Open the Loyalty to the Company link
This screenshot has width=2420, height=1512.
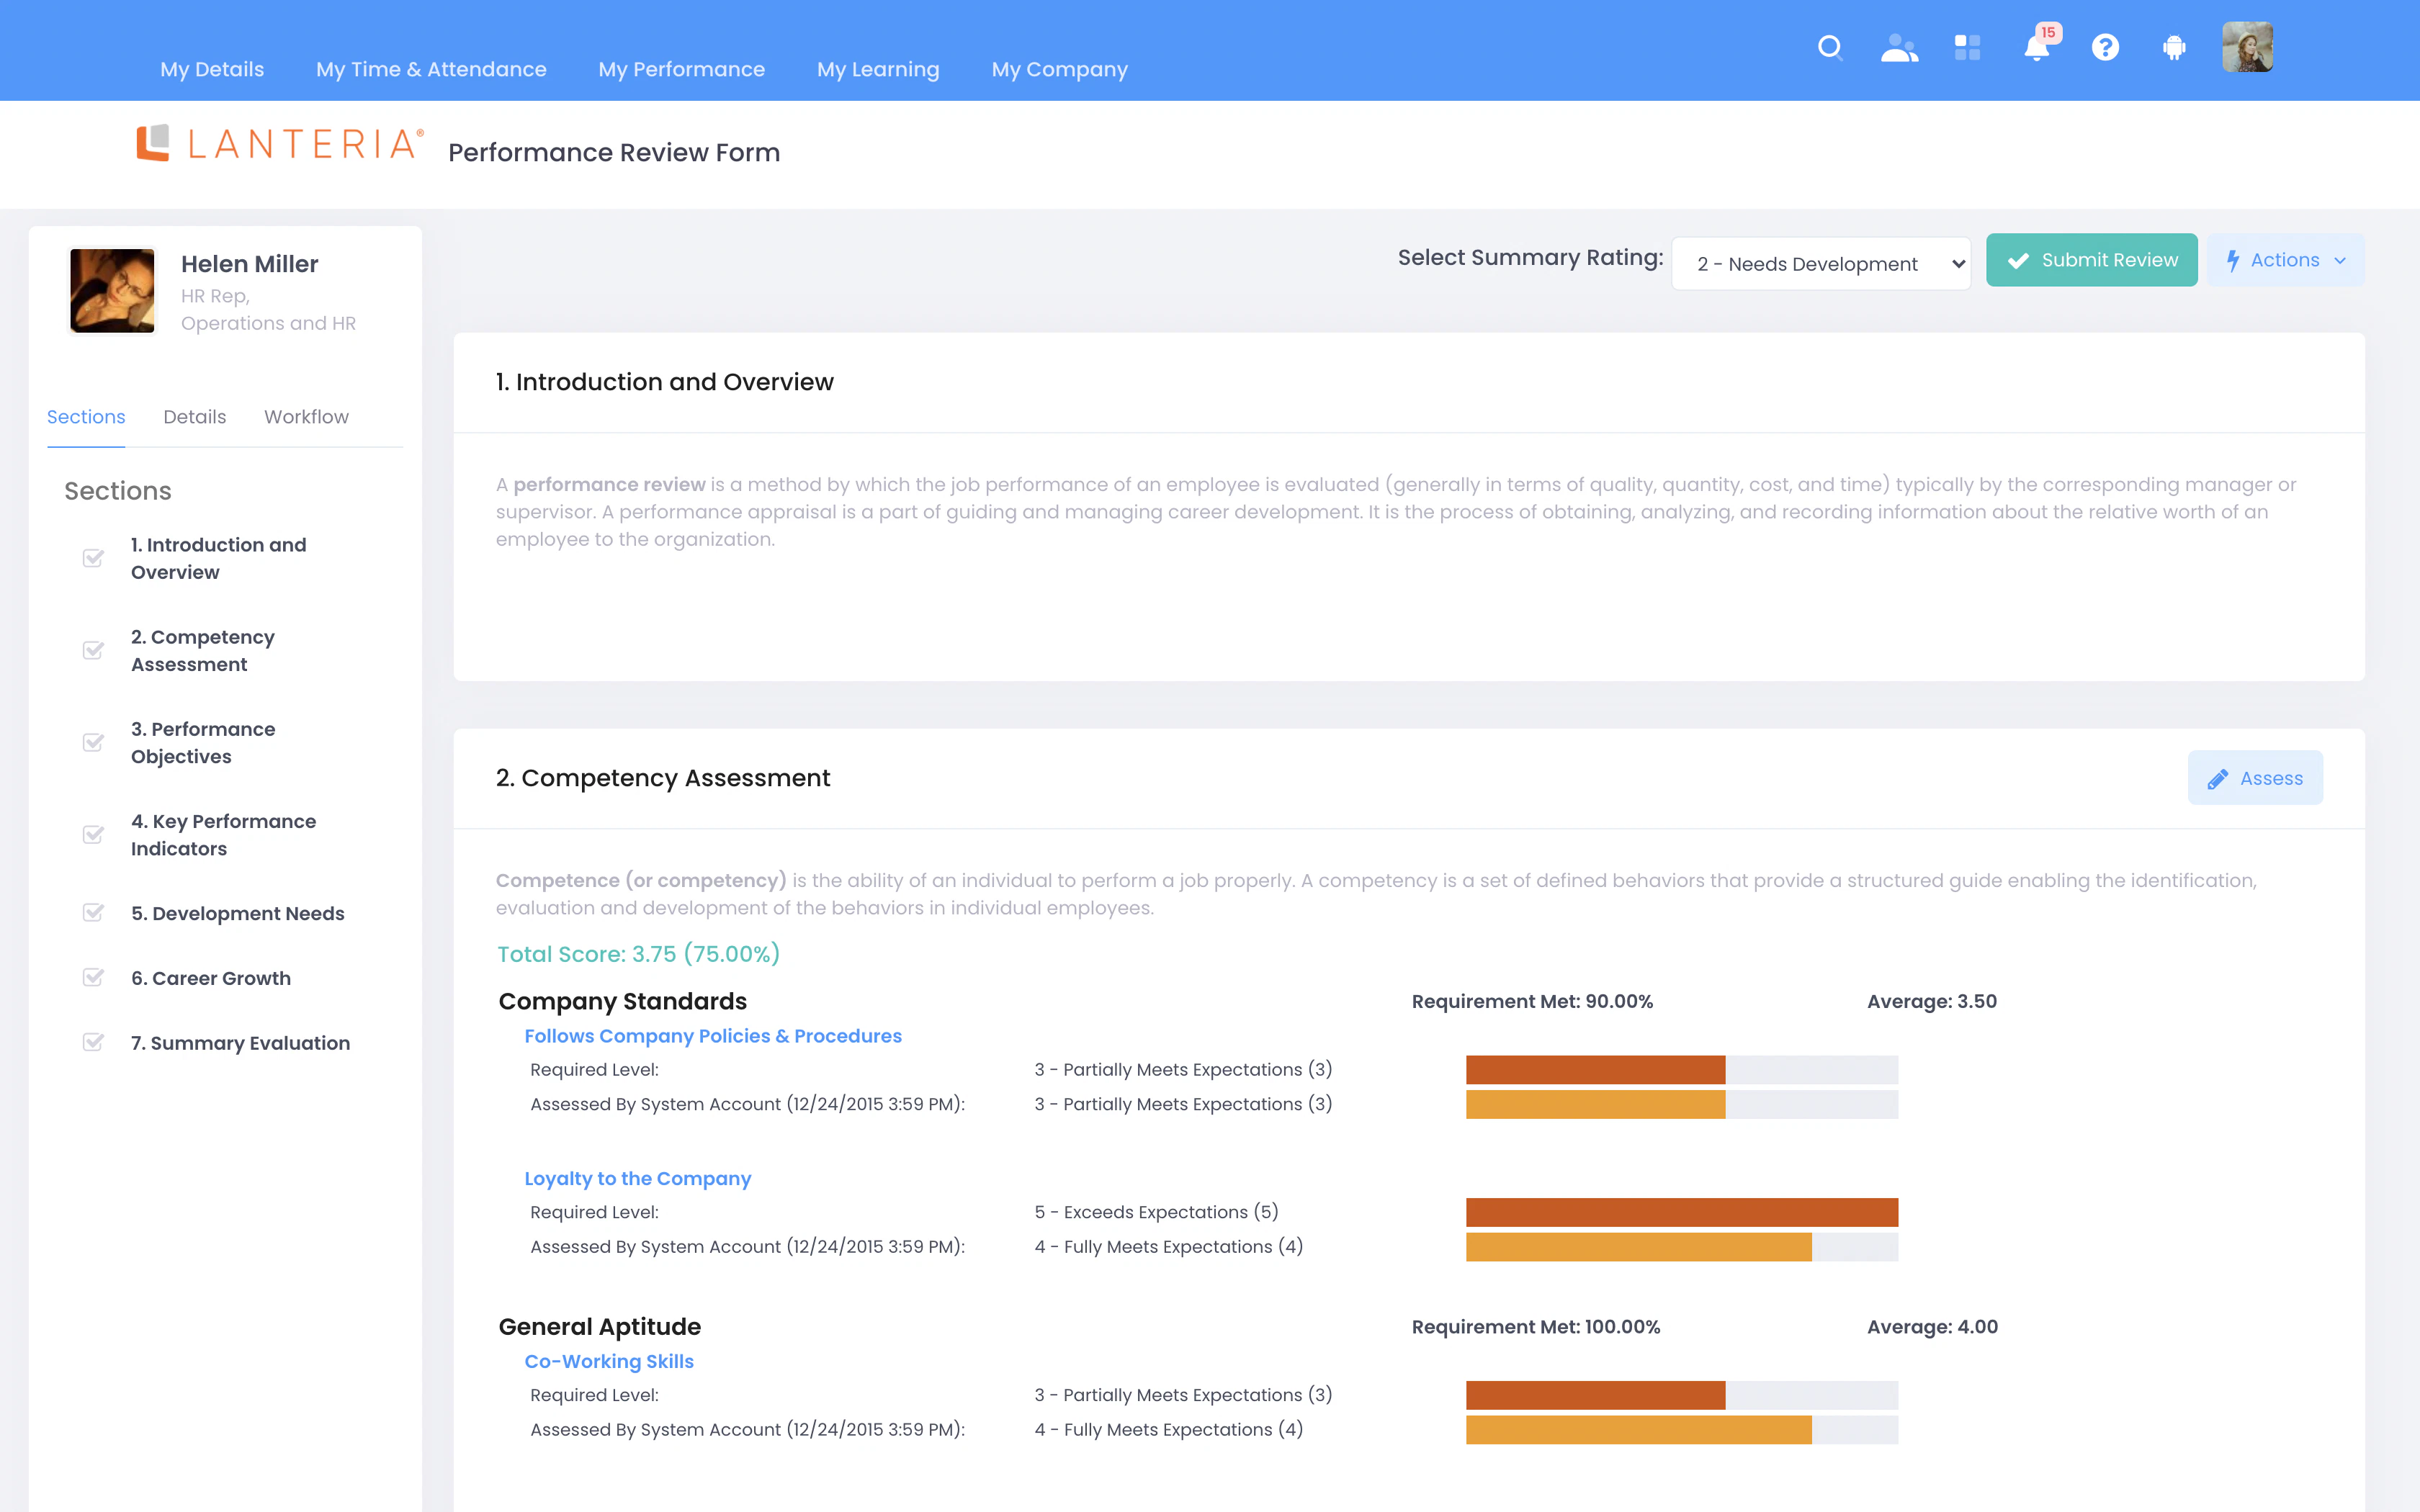[x=638, y=1178]
